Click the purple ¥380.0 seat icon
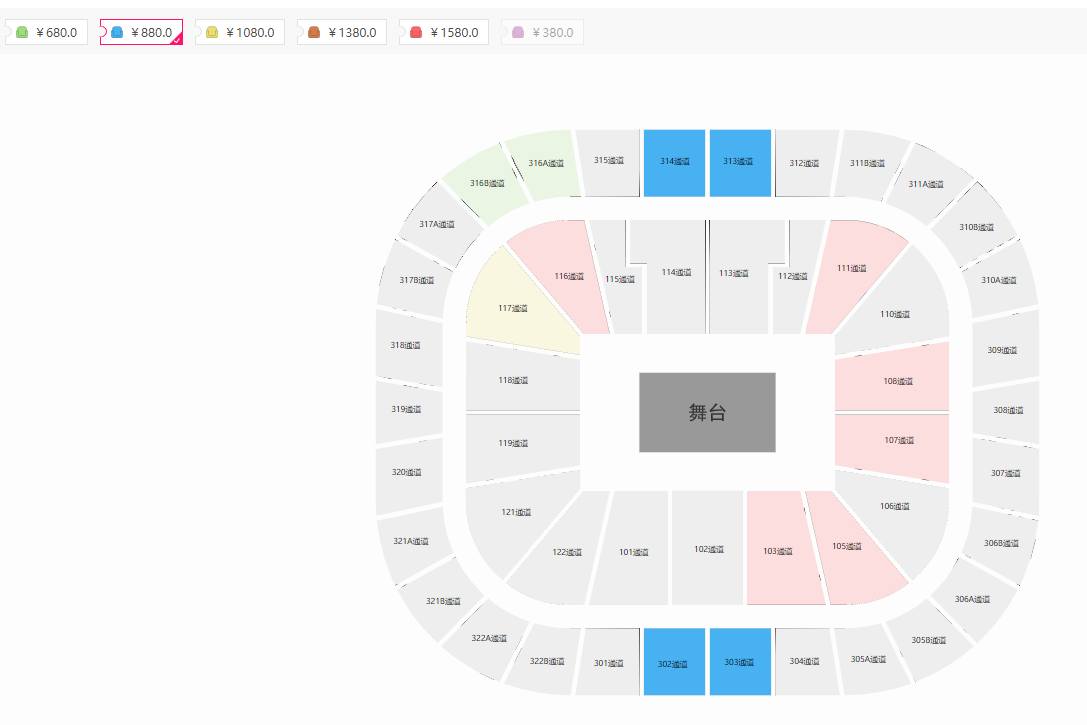Image resolution: width=1087 pixels, height=725 pixels. point(518,33)
